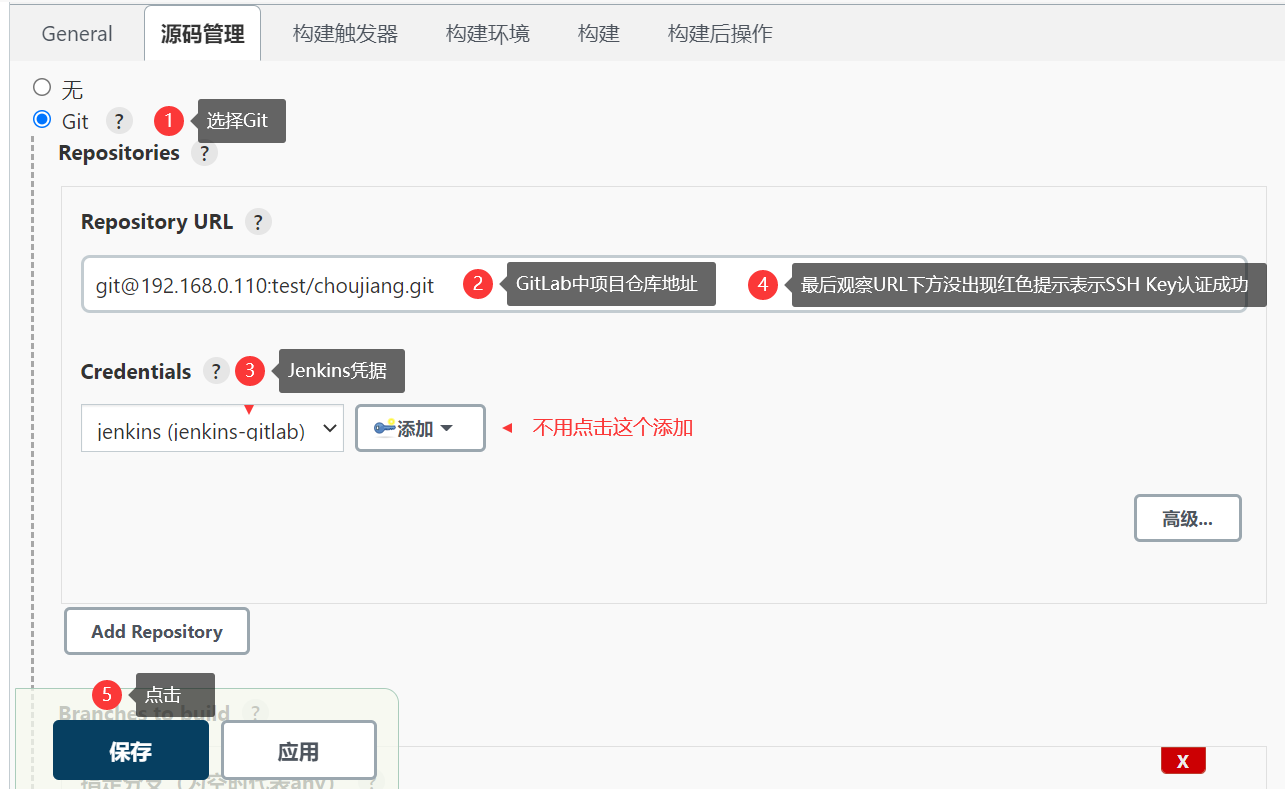Image resolution: width=1285 pixels, height=789 pixels.
Task: Go to the 构建后操作 tab
Action: tap(720, 33)
